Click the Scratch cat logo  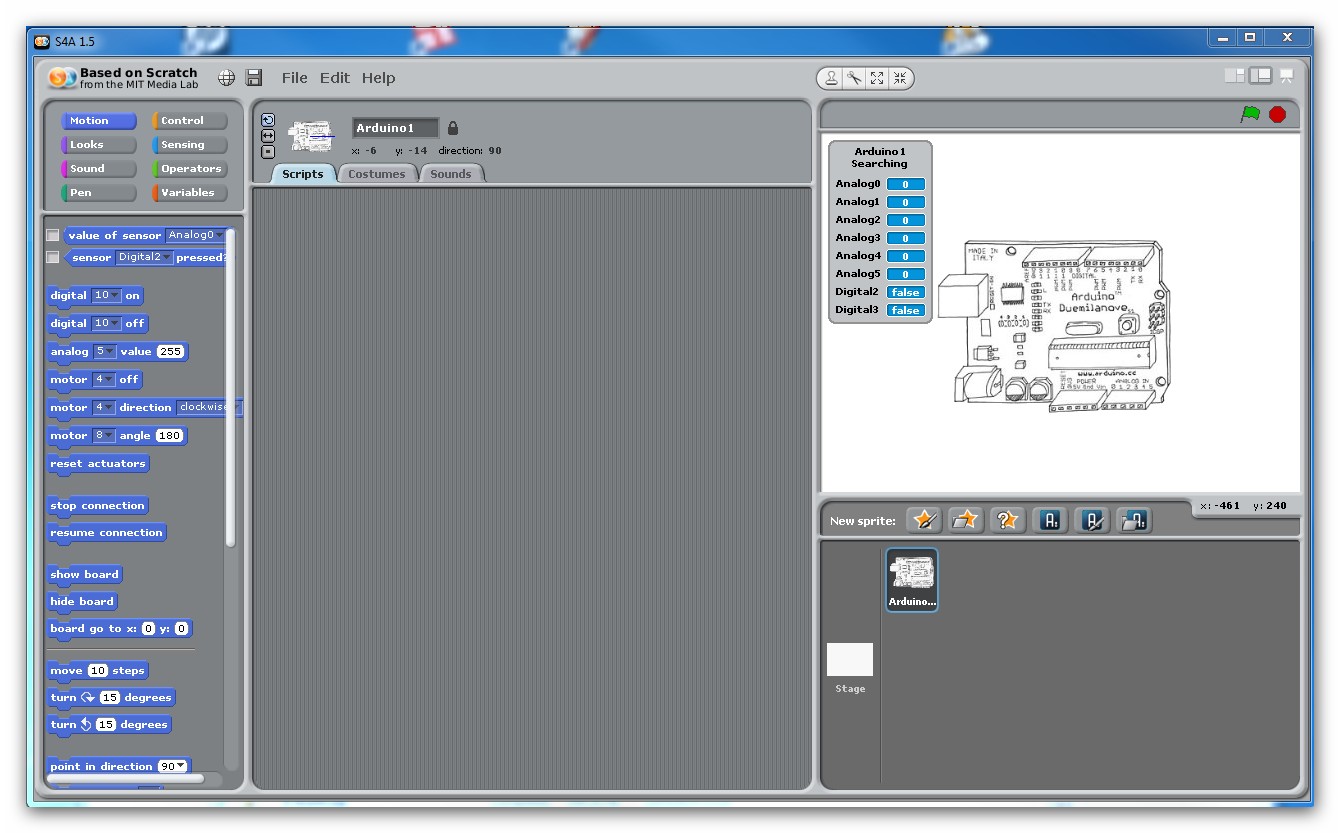[62, 78]
